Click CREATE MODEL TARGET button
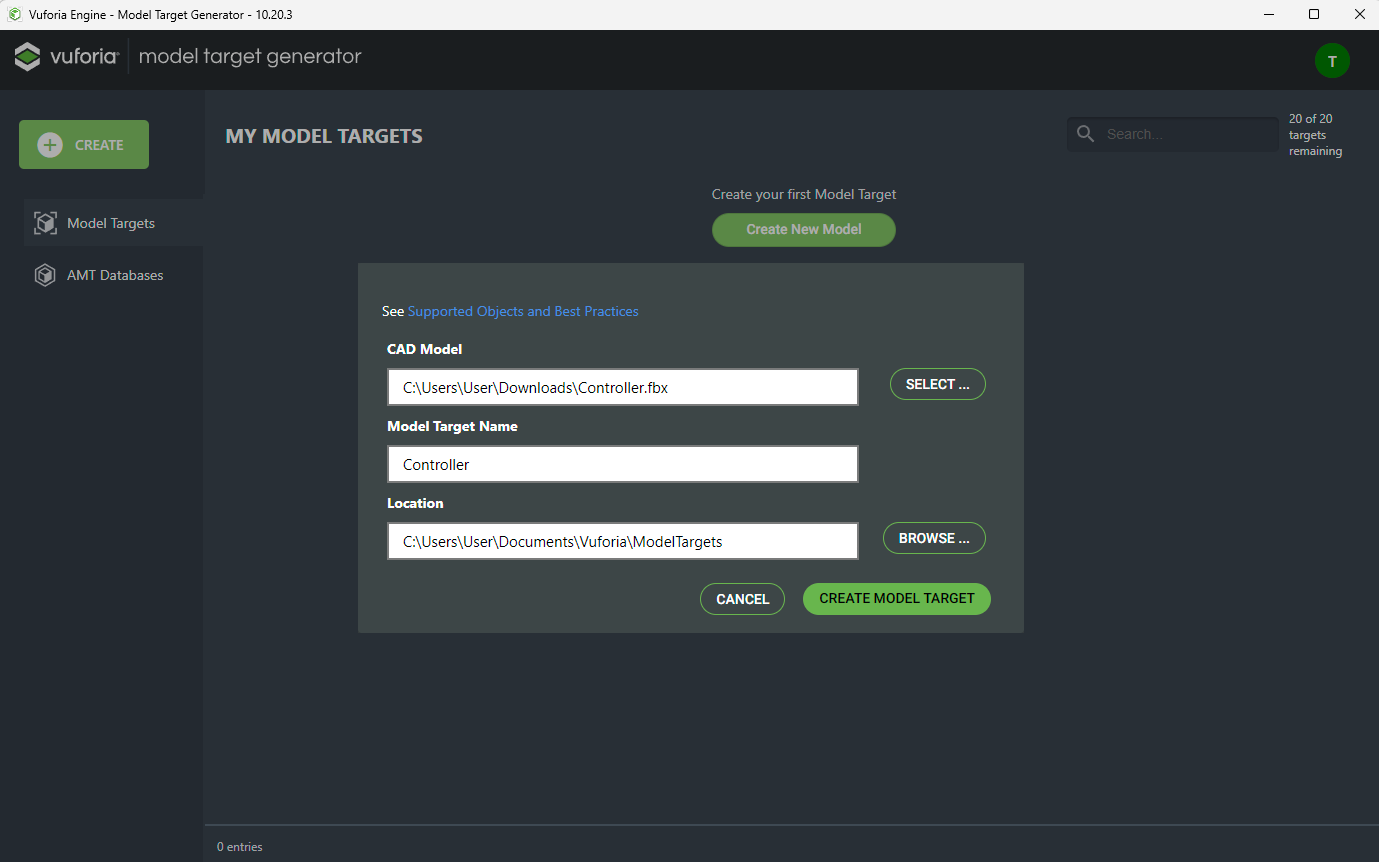Image resolution: width=1379 pixels, height=862 pixels. click(x=897, y=598)
